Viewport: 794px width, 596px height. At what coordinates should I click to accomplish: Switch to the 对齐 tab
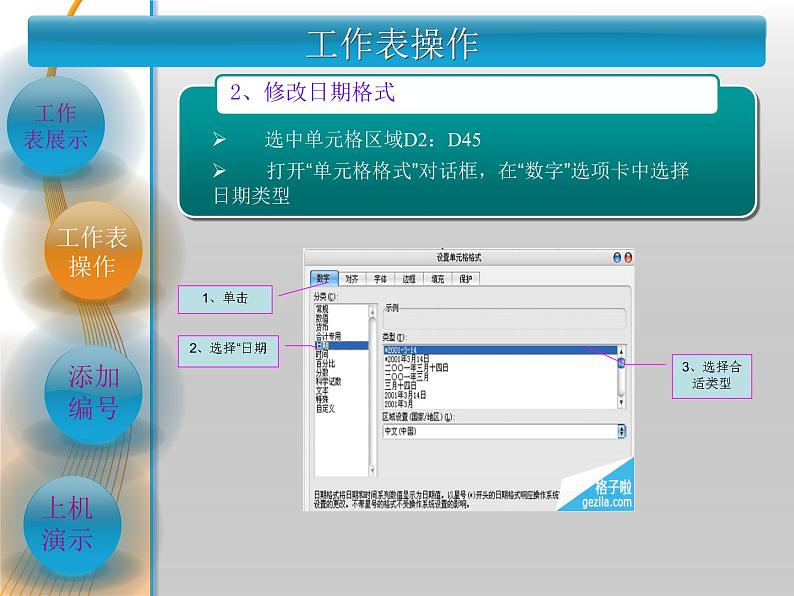point(351,279)
